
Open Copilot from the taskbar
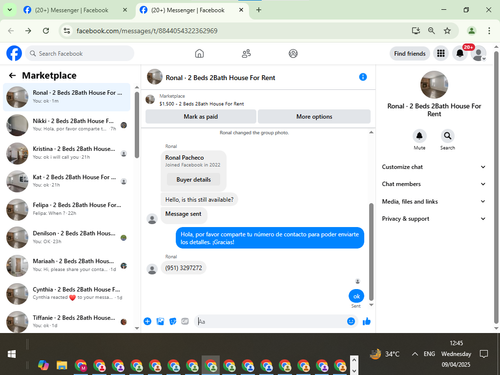coord(43,365)
